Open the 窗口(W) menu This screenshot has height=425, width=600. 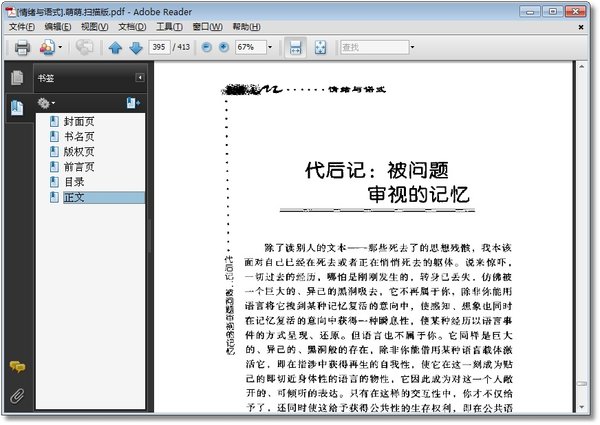207,27
